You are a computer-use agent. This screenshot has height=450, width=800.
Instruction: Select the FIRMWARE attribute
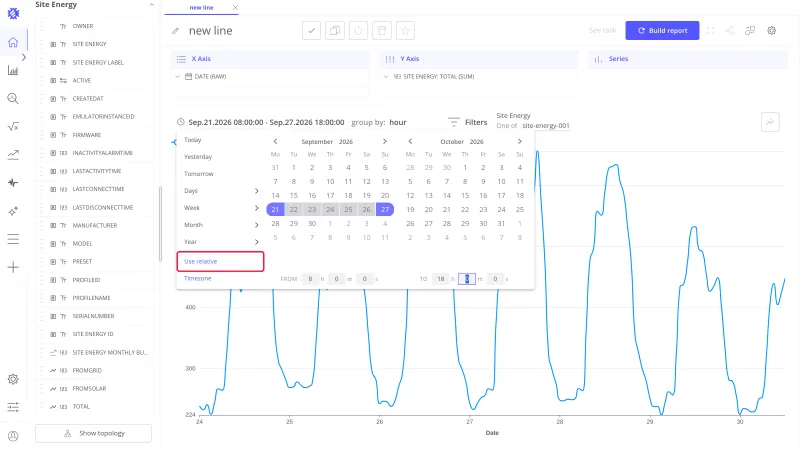(87, 135)
